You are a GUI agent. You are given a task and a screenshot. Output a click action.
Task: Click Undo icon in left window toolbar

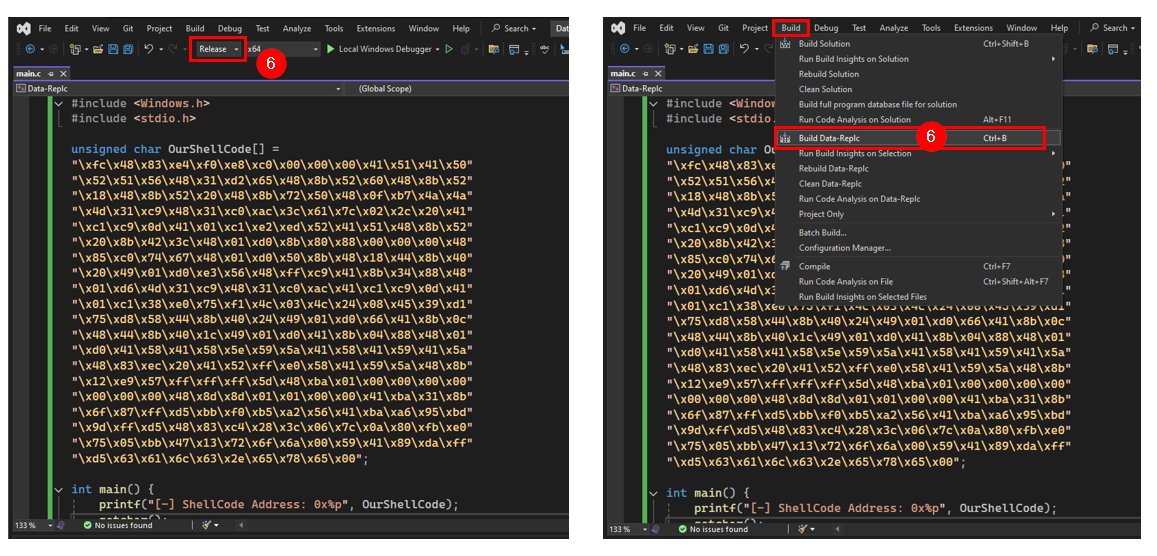(148, 49)
